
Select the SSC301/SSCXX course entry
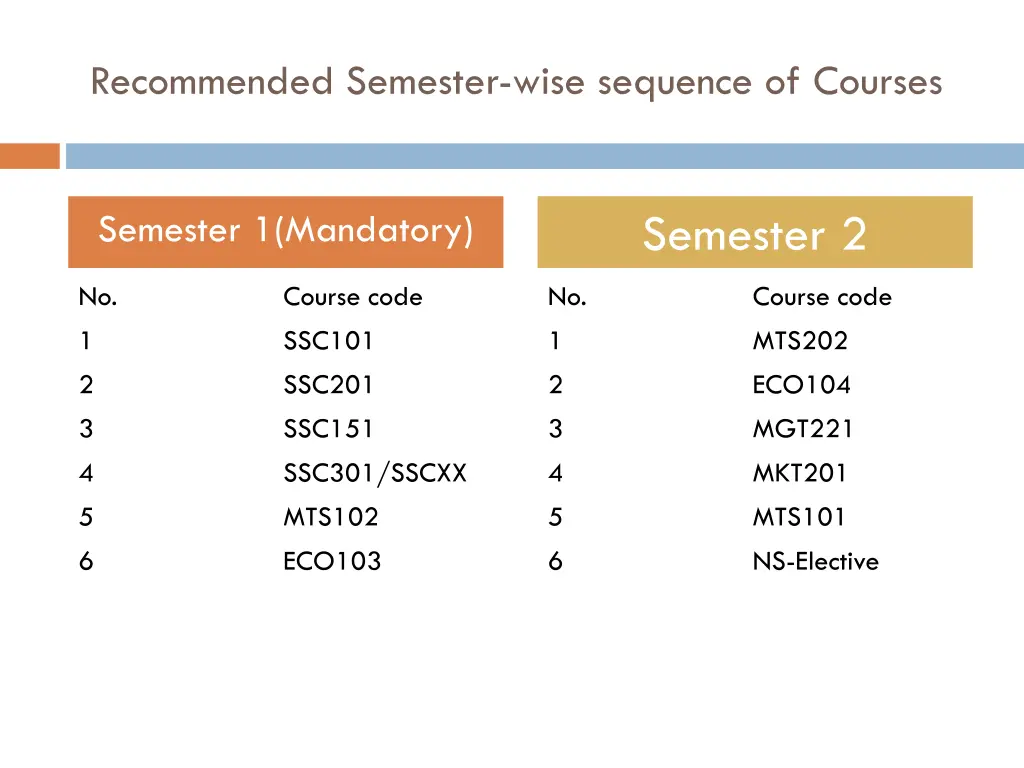[x=375, y=473]
